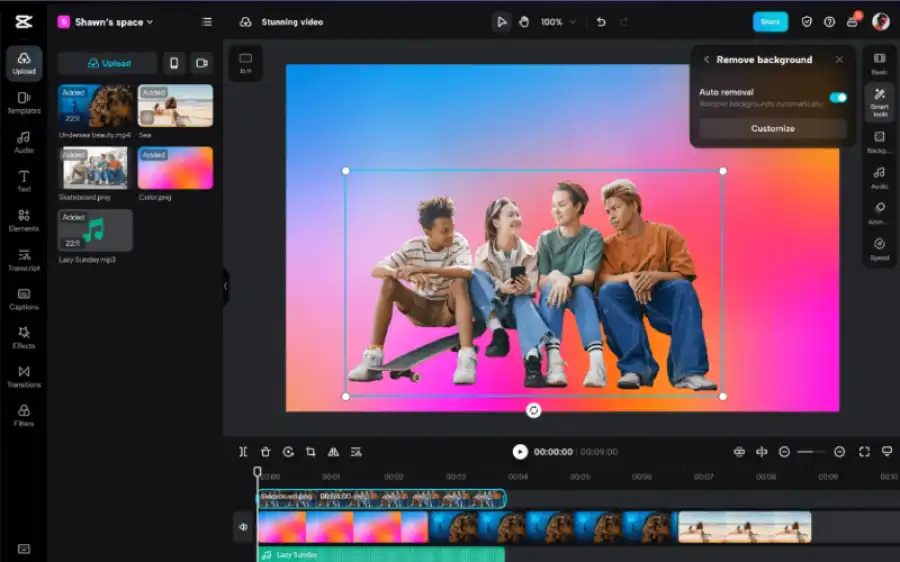Screen dimensions: 900x562
Task: Click the timeline preview axis split icon
Action: click(x=762, y=452)
